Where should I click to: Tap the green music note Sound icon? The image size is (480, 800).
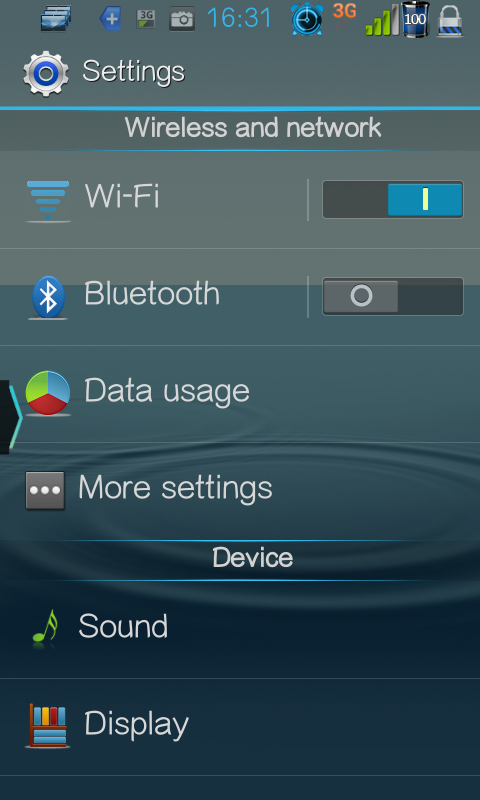click(x=45, y=627)
